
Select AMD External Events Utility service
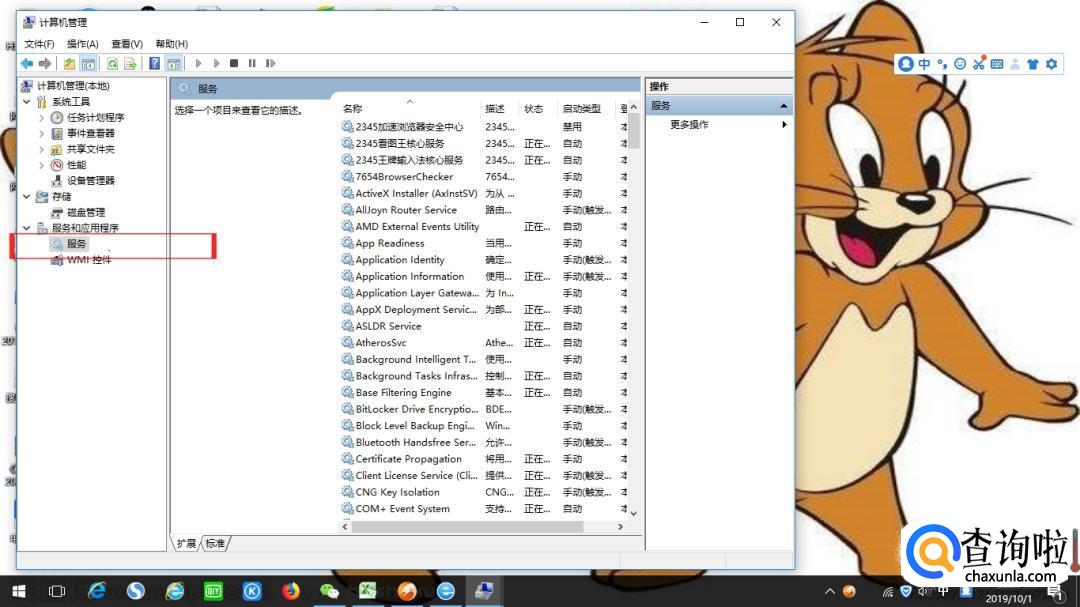point(417,227)
